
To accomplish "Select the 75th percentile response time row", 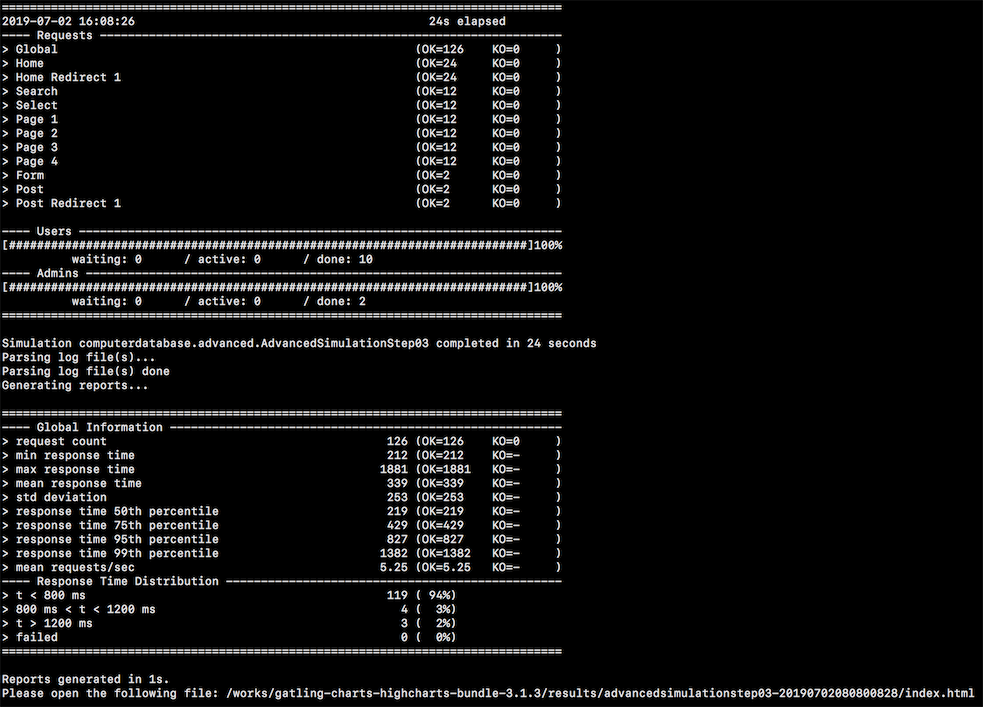I will (x=281, y=525).
